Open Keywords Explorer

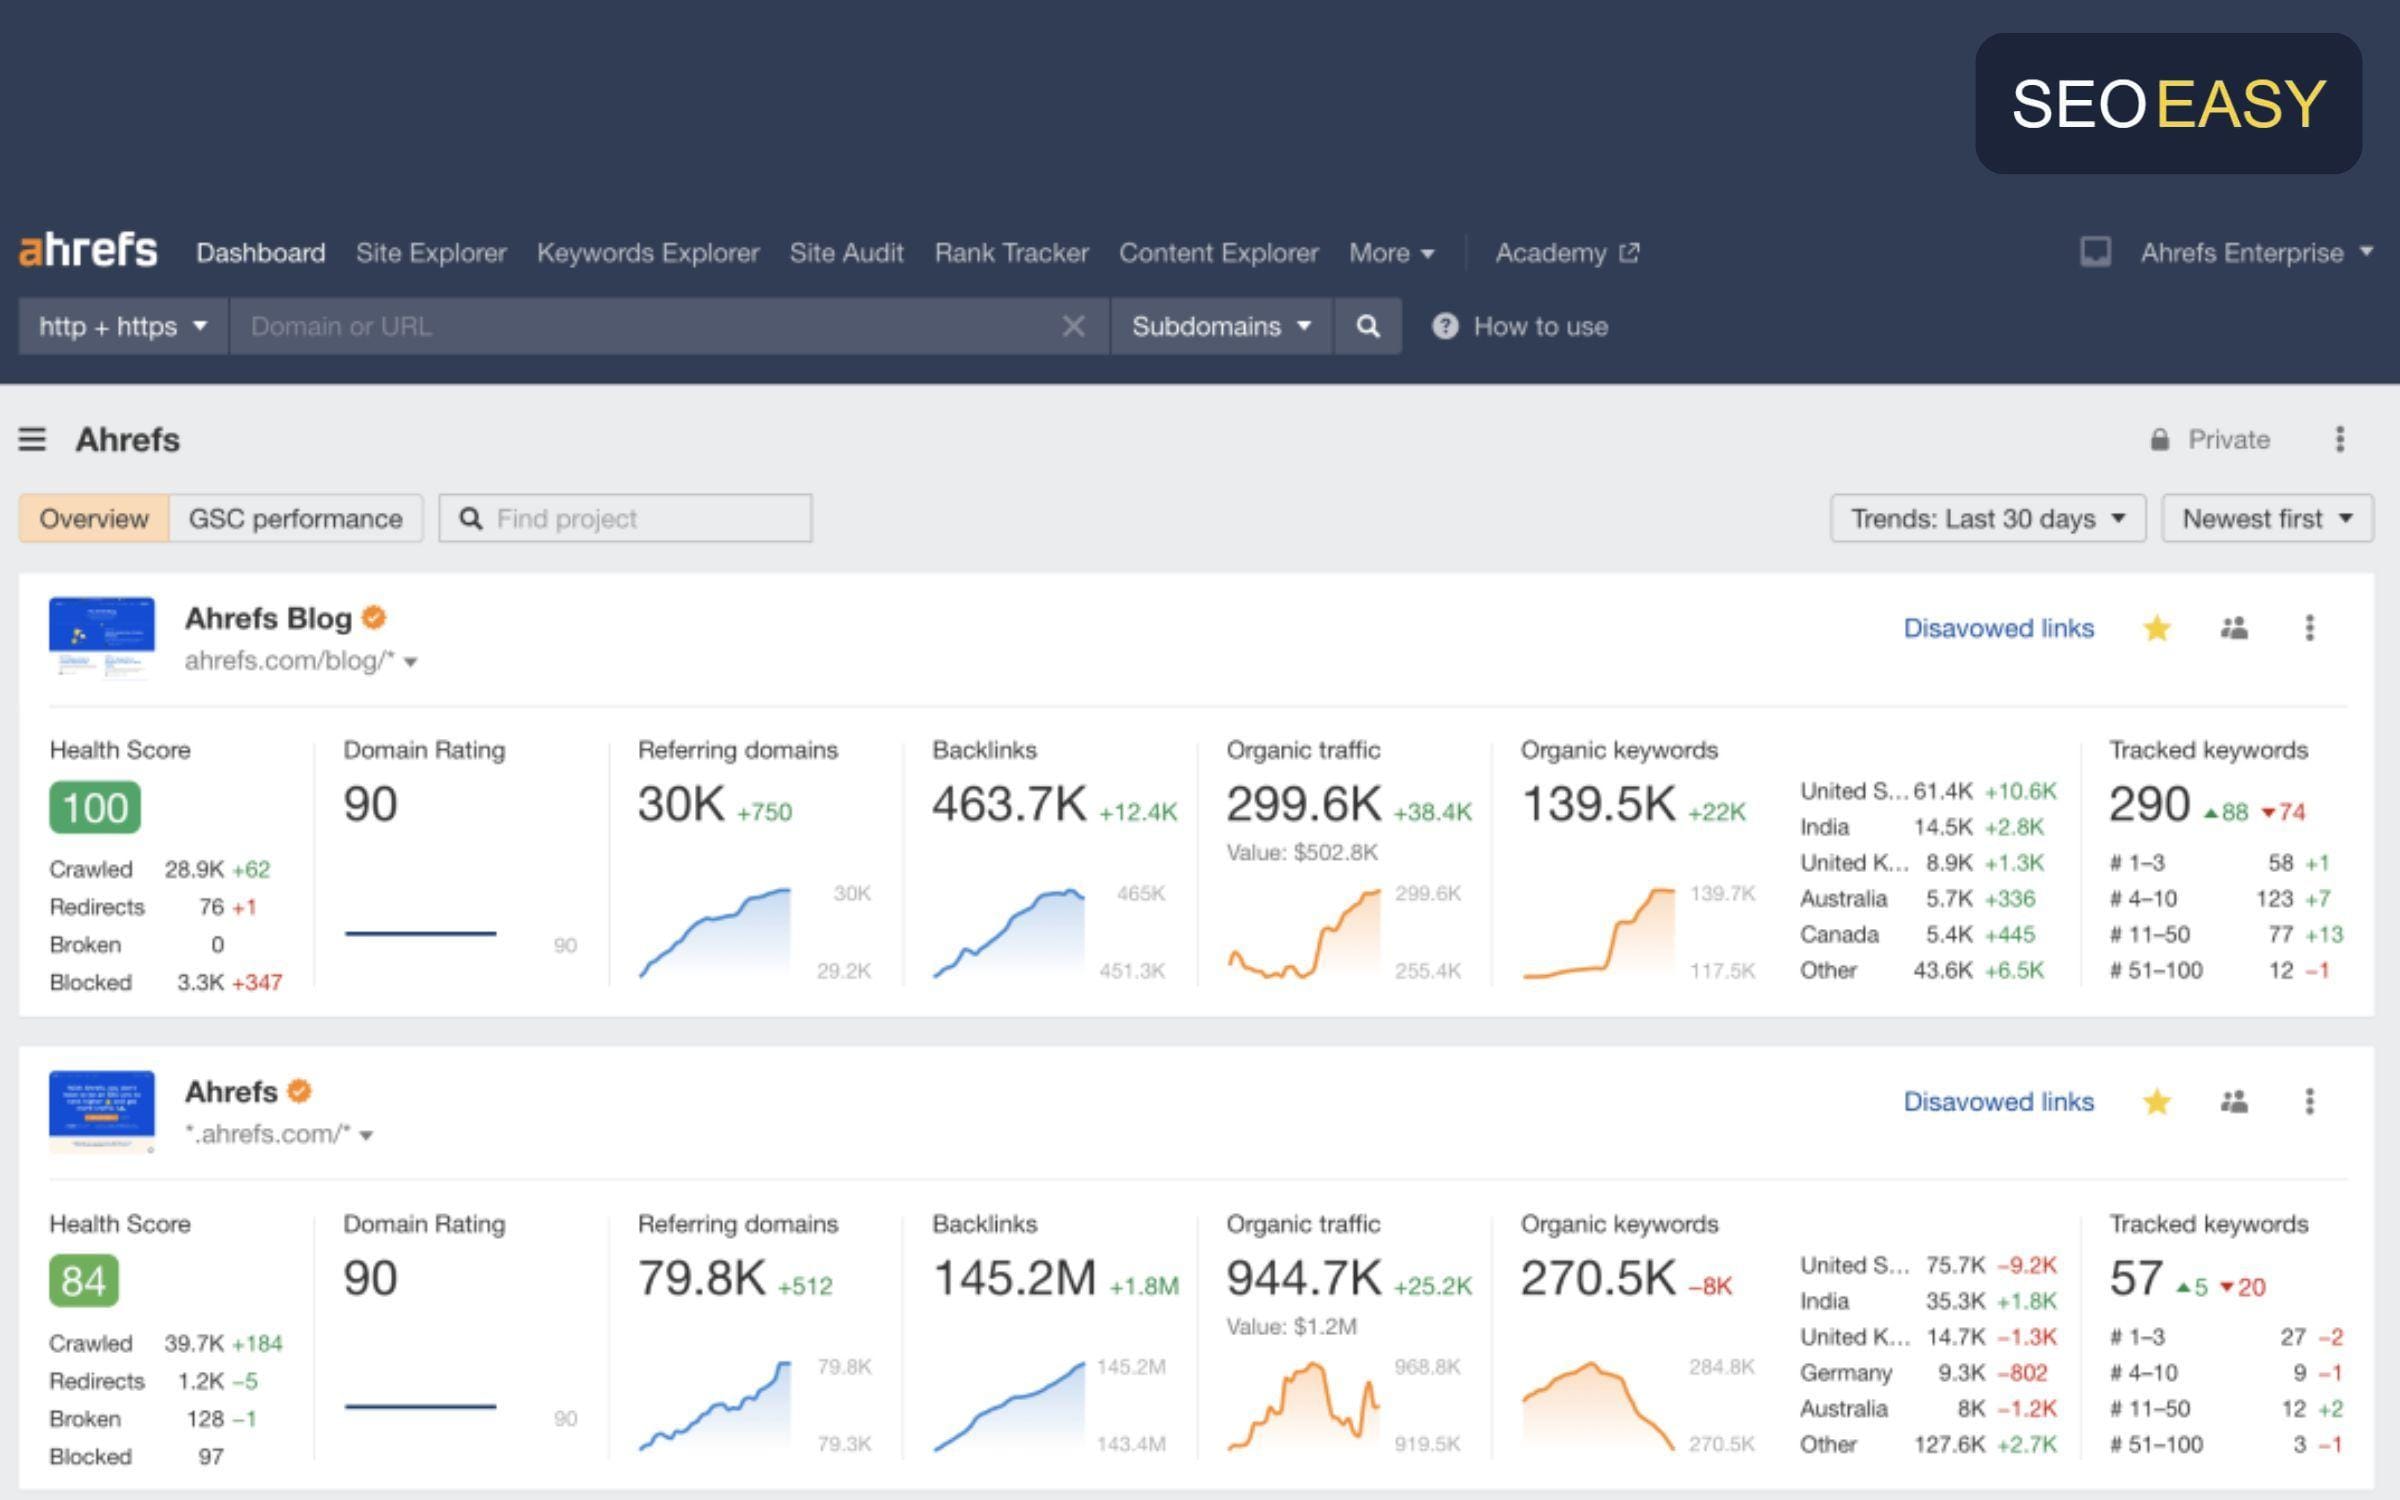[648, 253]
